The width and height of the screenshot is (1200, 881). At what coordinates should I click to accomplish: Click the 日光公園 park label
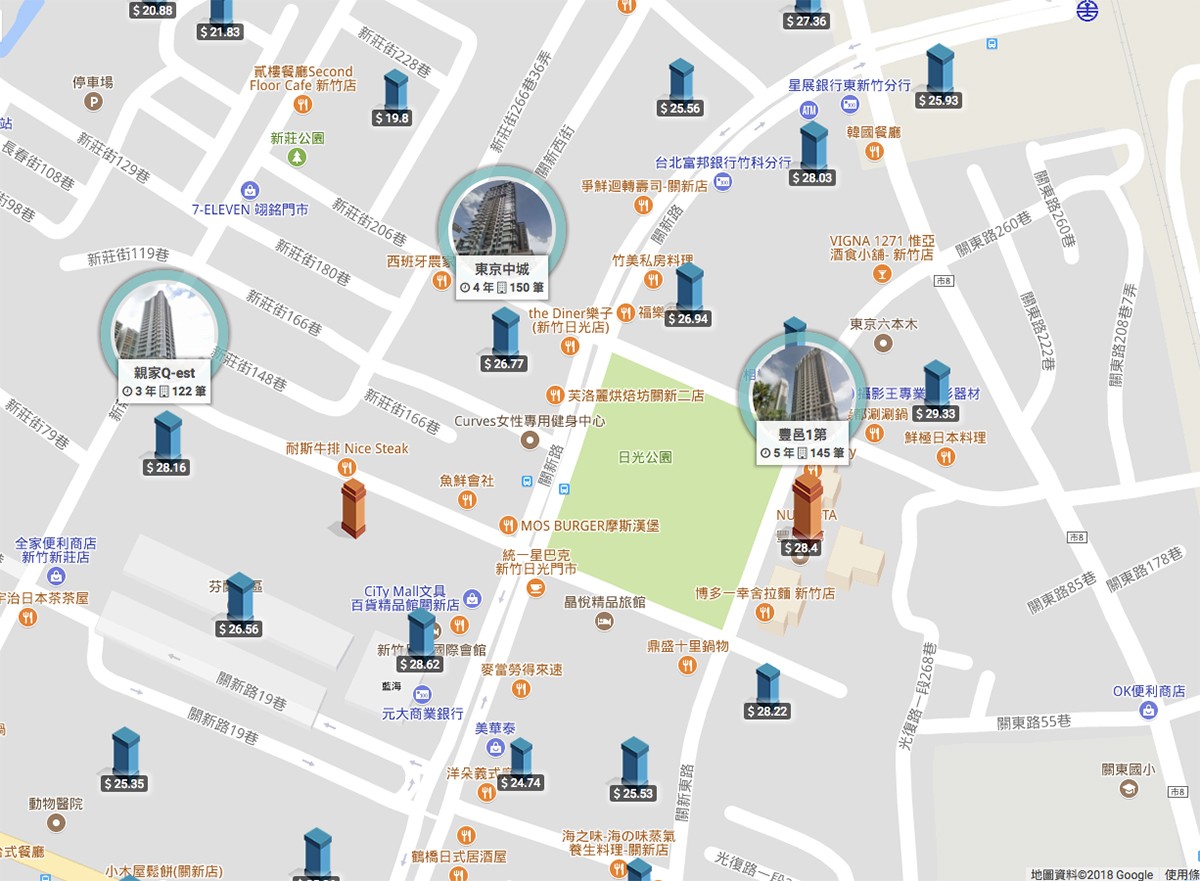[x=645, y=458]
